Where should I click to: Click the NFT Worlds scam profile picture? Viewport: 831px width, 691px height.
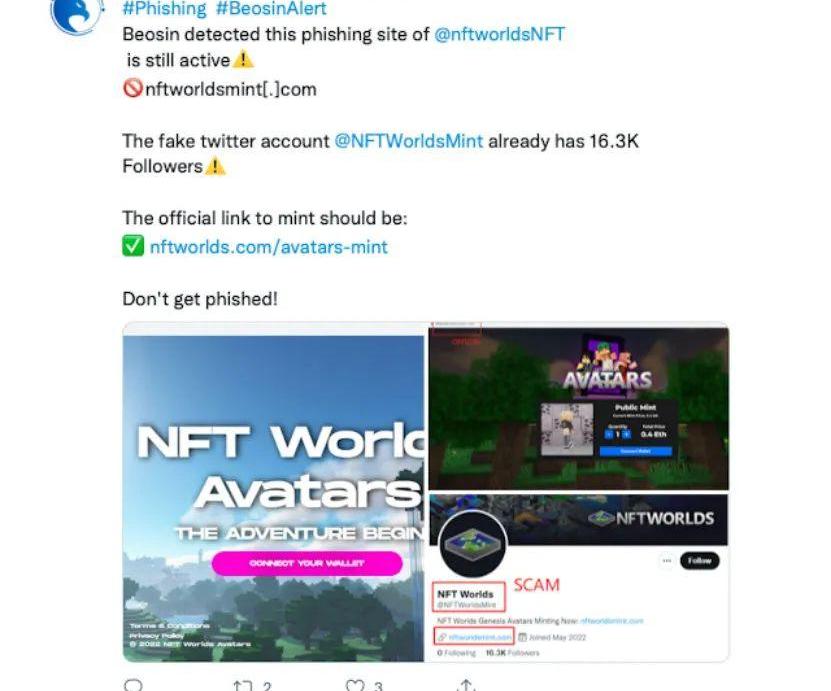tap(473, 544)
